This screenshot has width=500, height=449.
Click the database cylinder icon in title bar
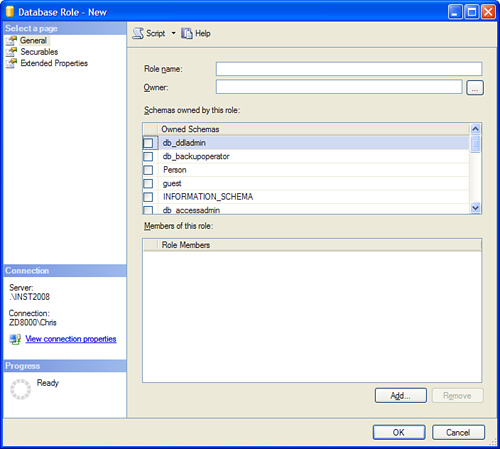tap(10, 11)
